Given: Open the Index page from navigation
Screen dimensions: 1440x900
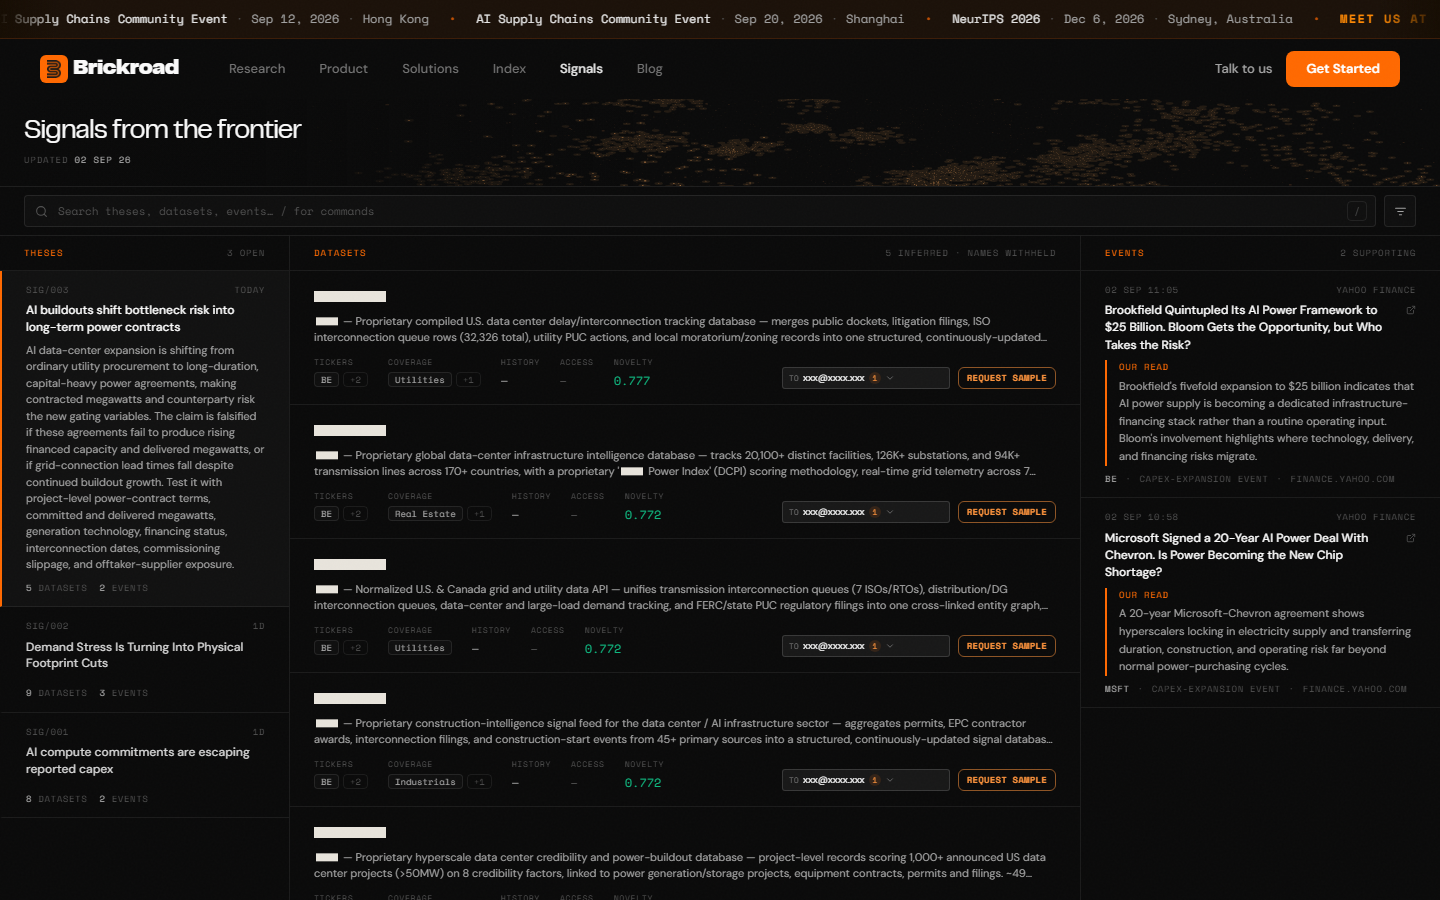Looking at the screenshot, I should click(509, 69).
